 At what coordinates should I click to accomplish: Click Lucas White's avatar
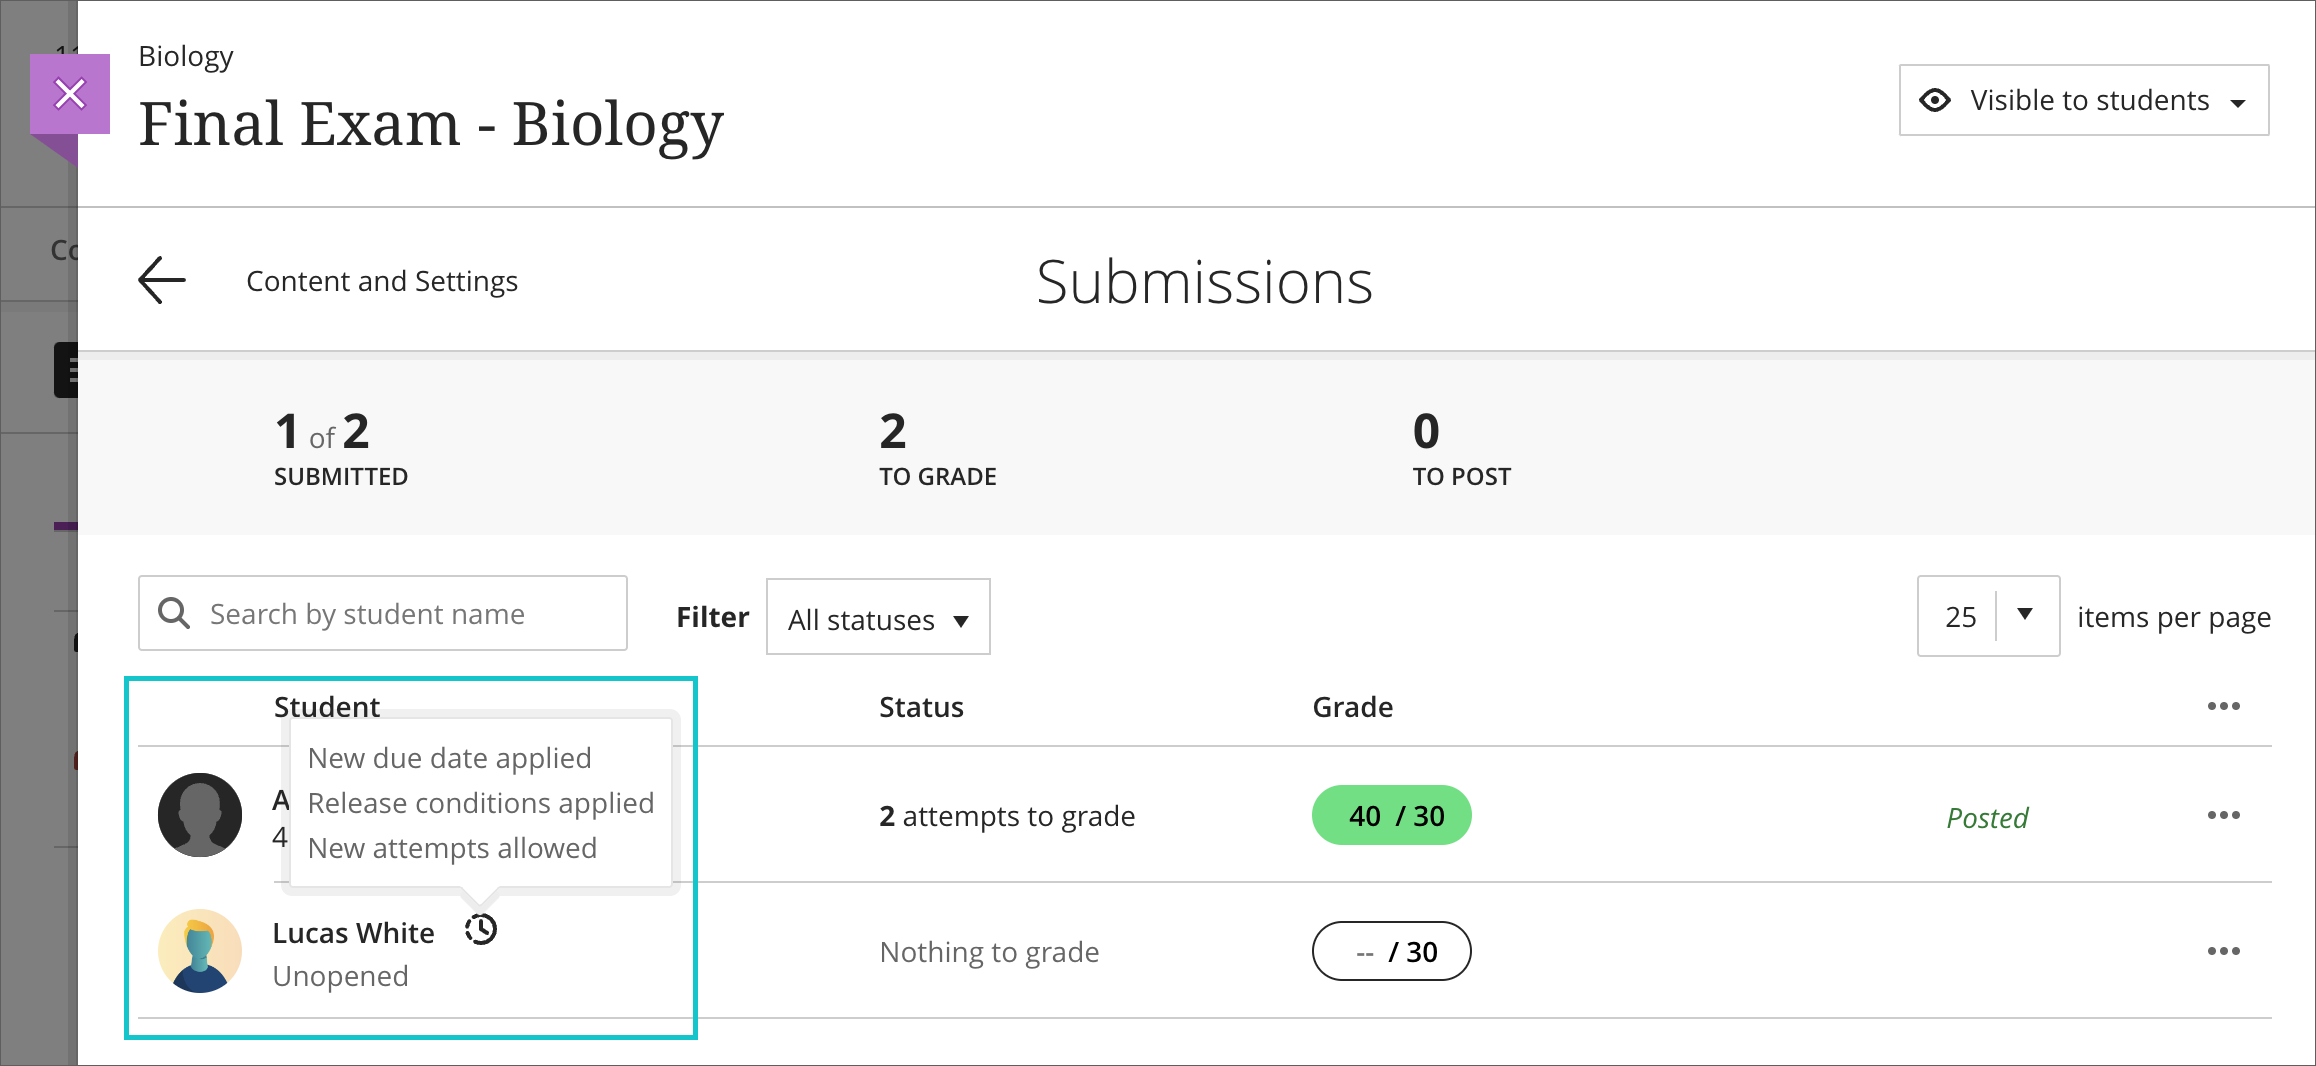tap(200, 951)
